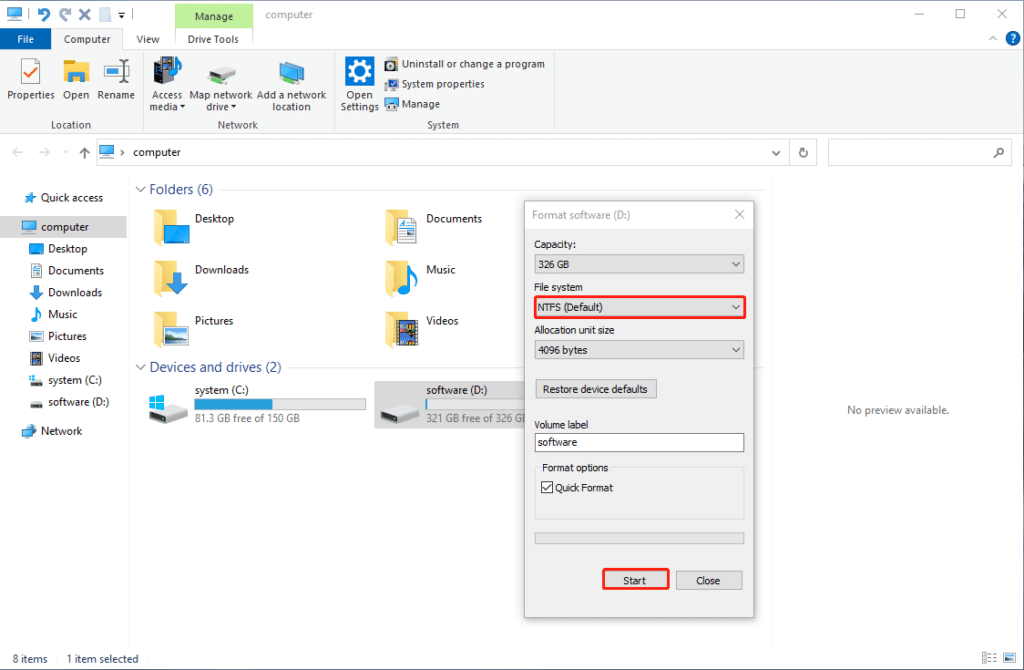The height and width of the screenshot is (670, 1024).
Task: Click the Back navigation arrow
Action: point(18,152)
